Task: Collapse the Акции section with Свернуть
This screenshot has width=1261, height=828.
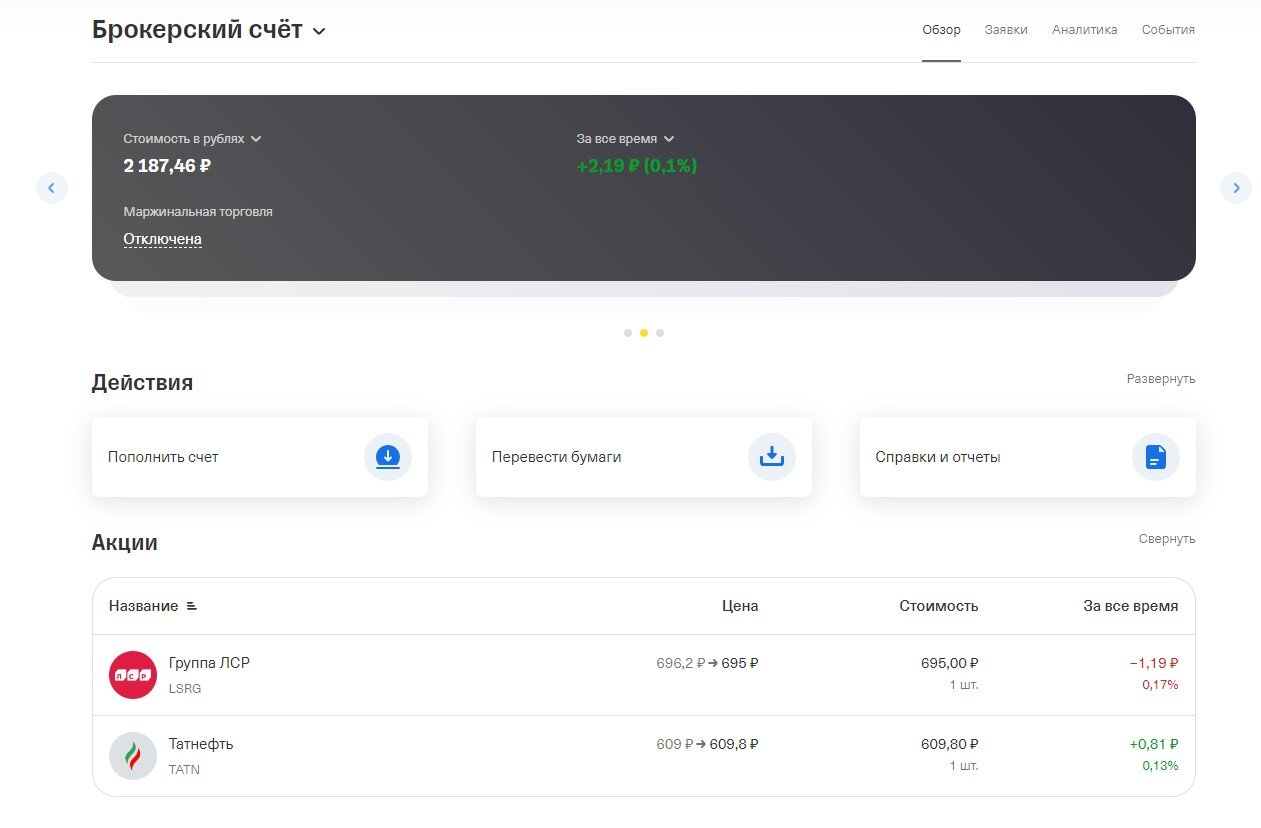Action: pos(1166,539)
